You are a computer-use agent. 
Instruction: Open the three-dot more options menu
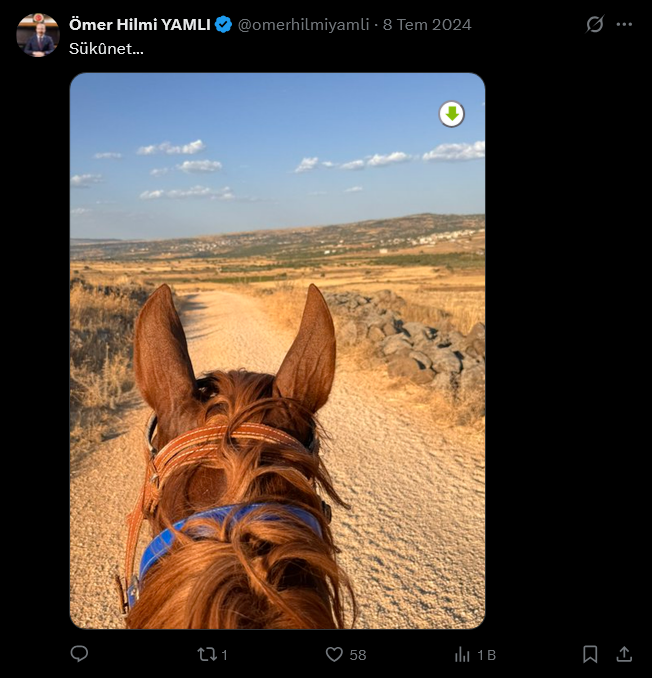[624, 24]
